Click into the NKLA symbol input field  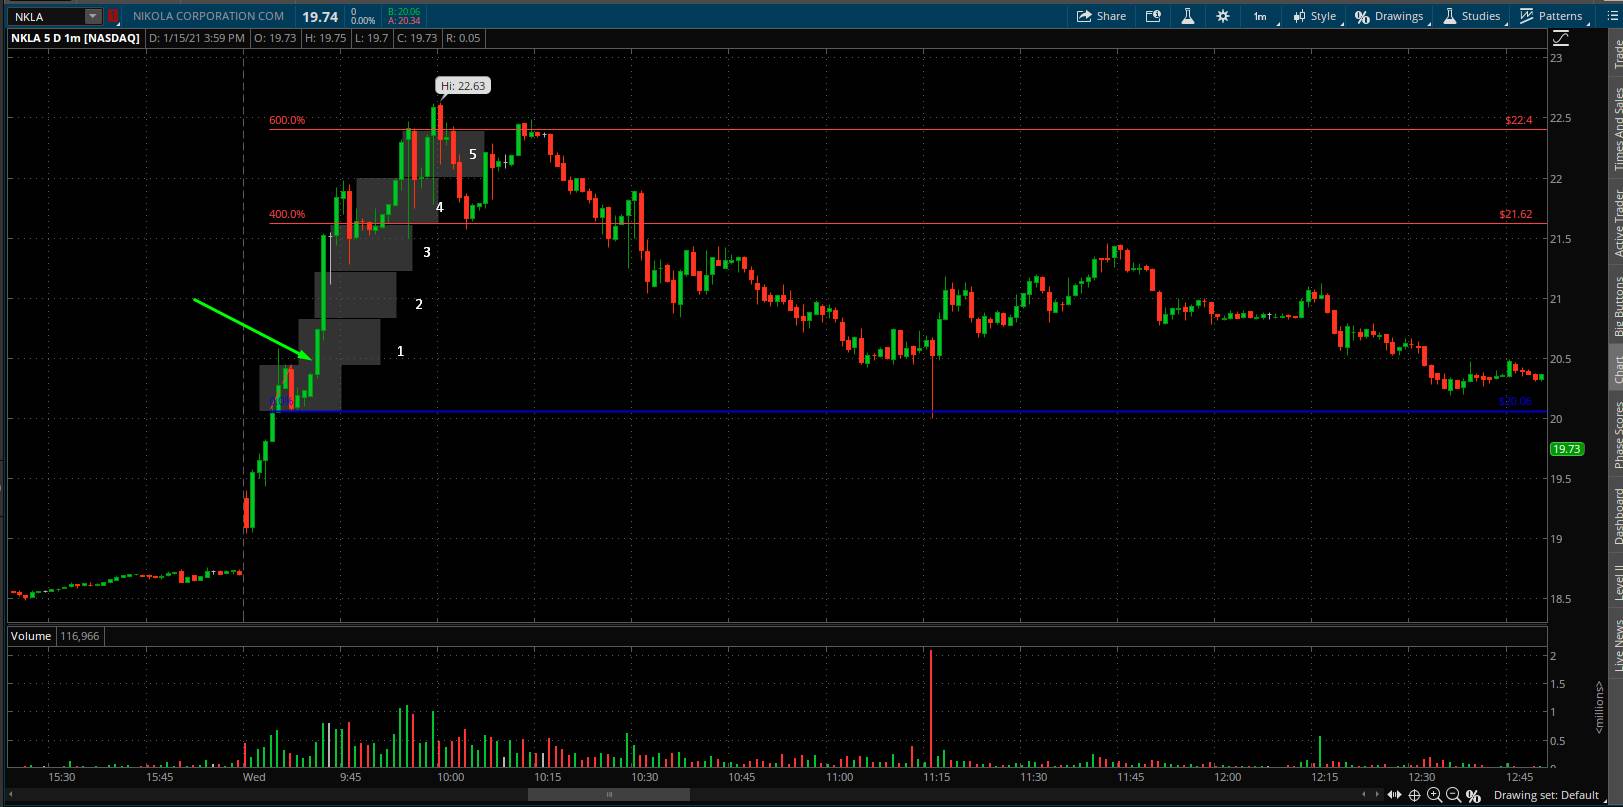coord(46,16)
